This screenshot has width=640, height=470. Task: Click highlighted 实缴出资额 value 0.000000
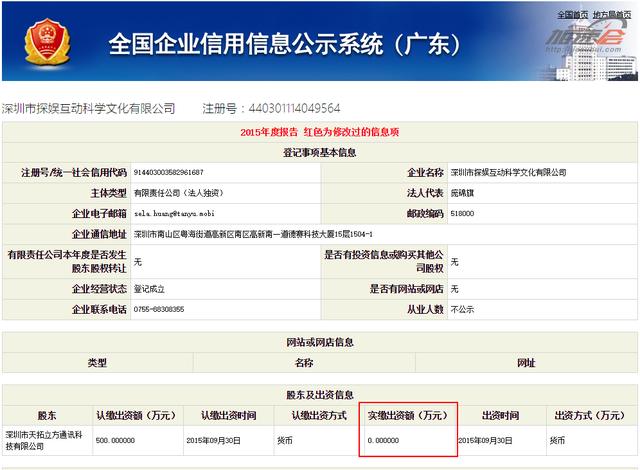pos(383,441)
